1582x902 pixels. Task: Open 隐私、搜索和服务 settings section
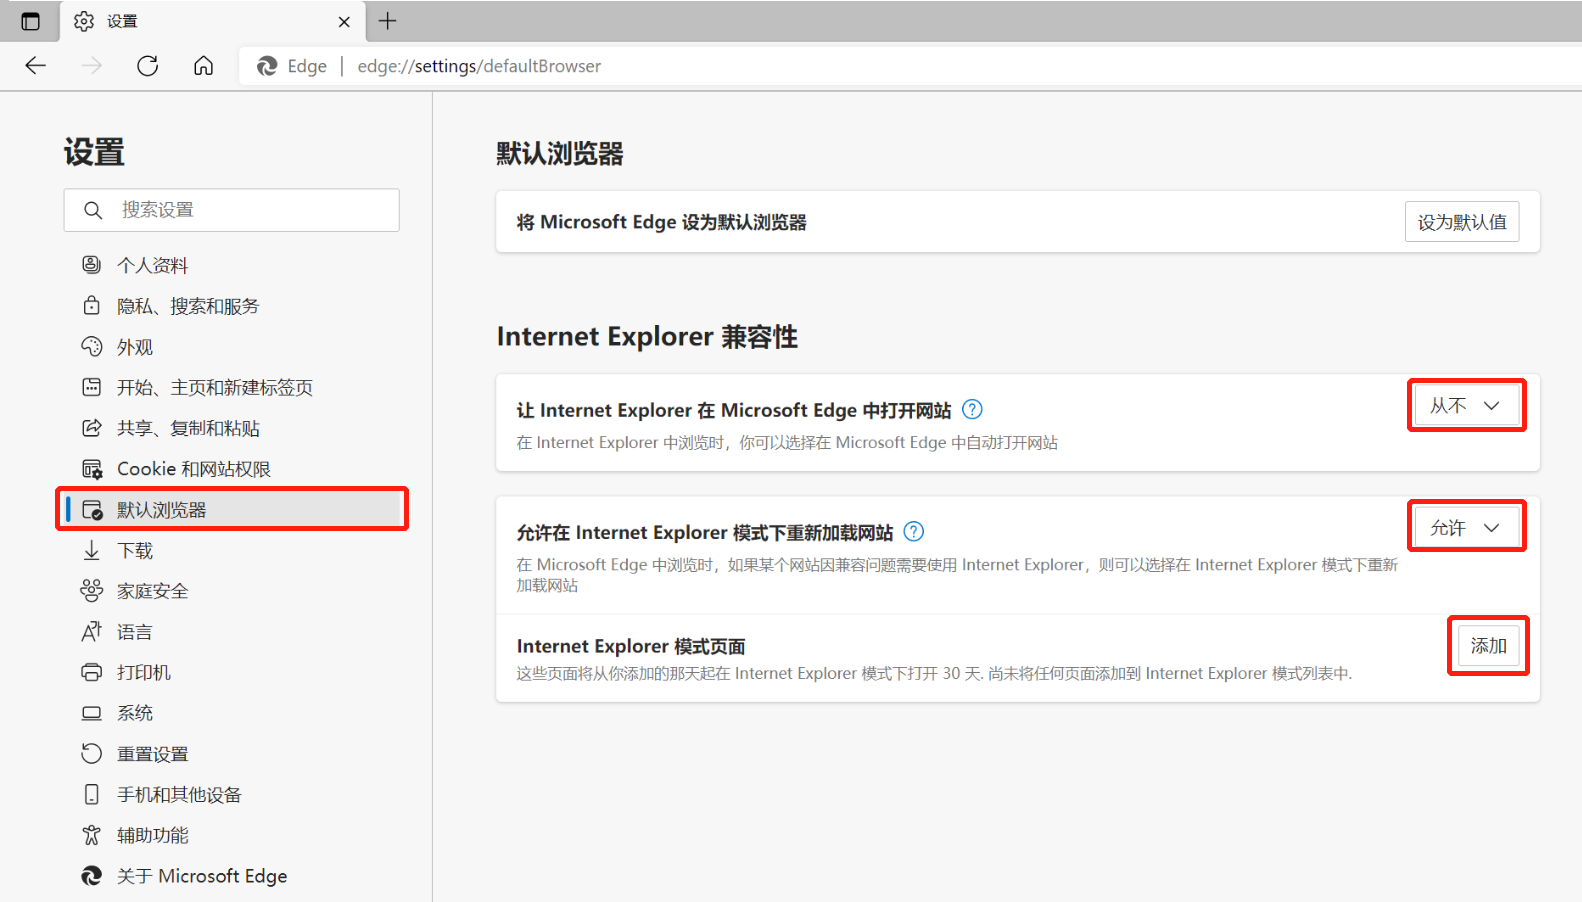click(187, 306)
